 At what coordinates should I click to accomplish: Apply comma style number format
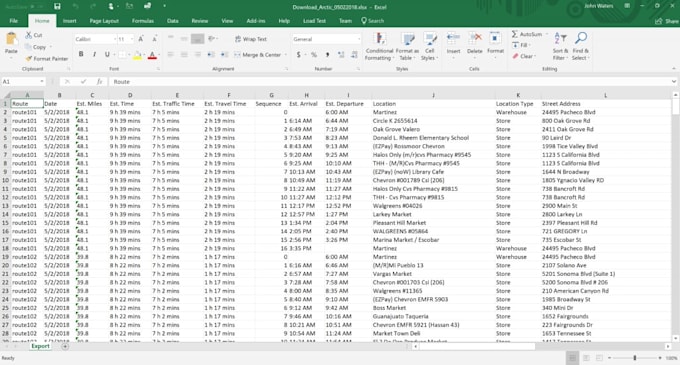(x=327, y=55)
